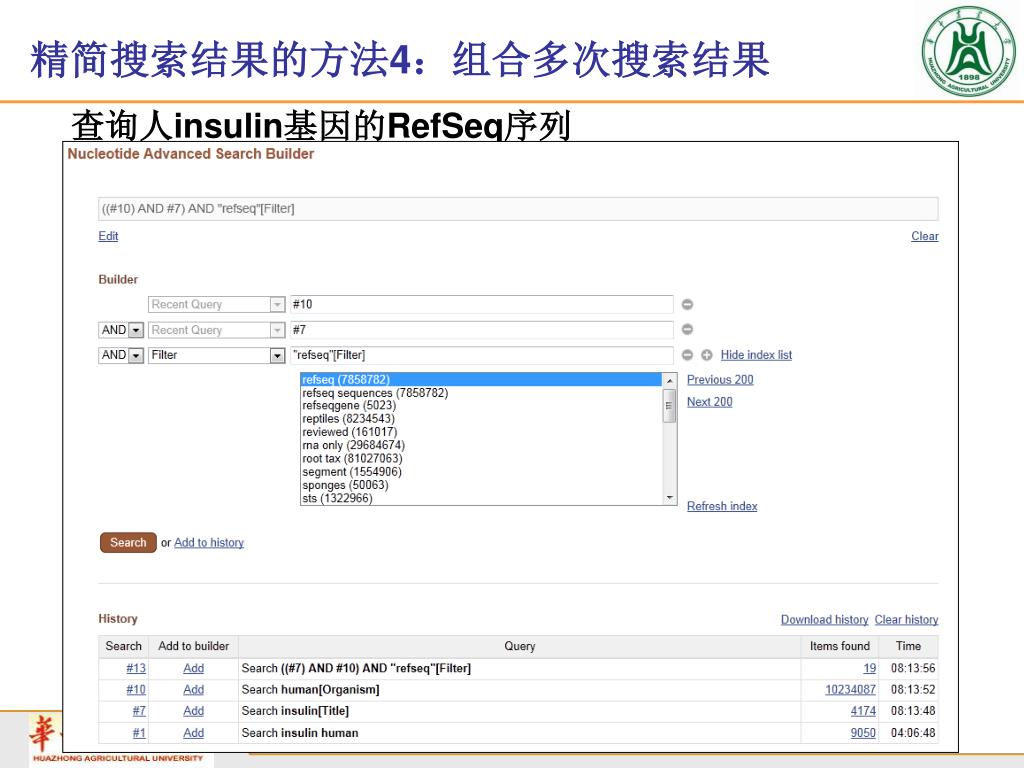Click the index list scroll down arrow
The width and height of the screenshot is (1024, 768).
tap(670, 498)
